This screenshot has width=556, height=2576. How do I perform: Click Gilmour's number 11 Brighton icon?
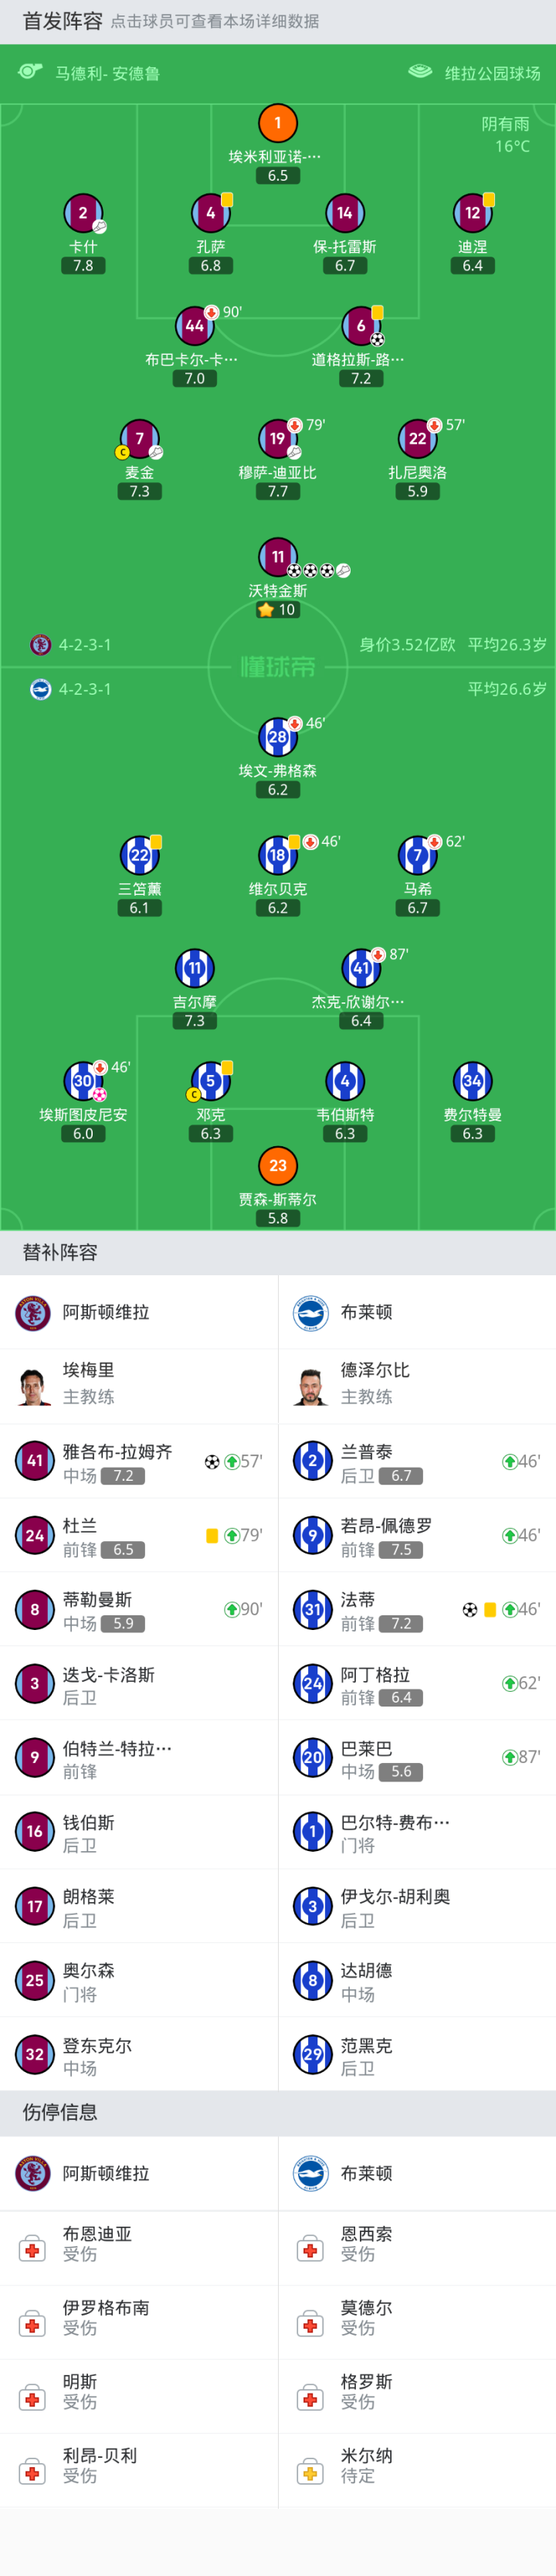point(194,968)
